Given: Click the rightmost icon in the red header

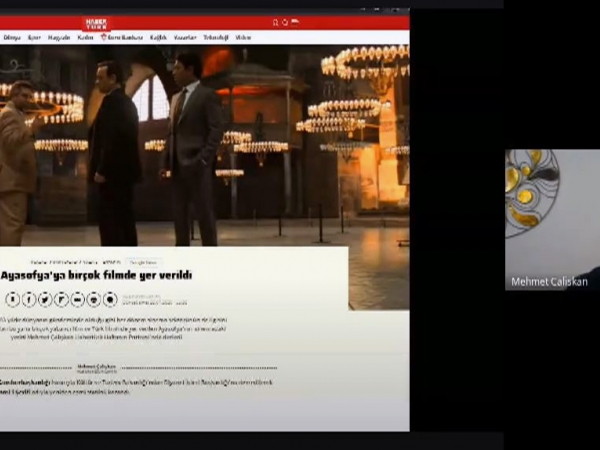Looking at the screenshot, I should 295,22.
